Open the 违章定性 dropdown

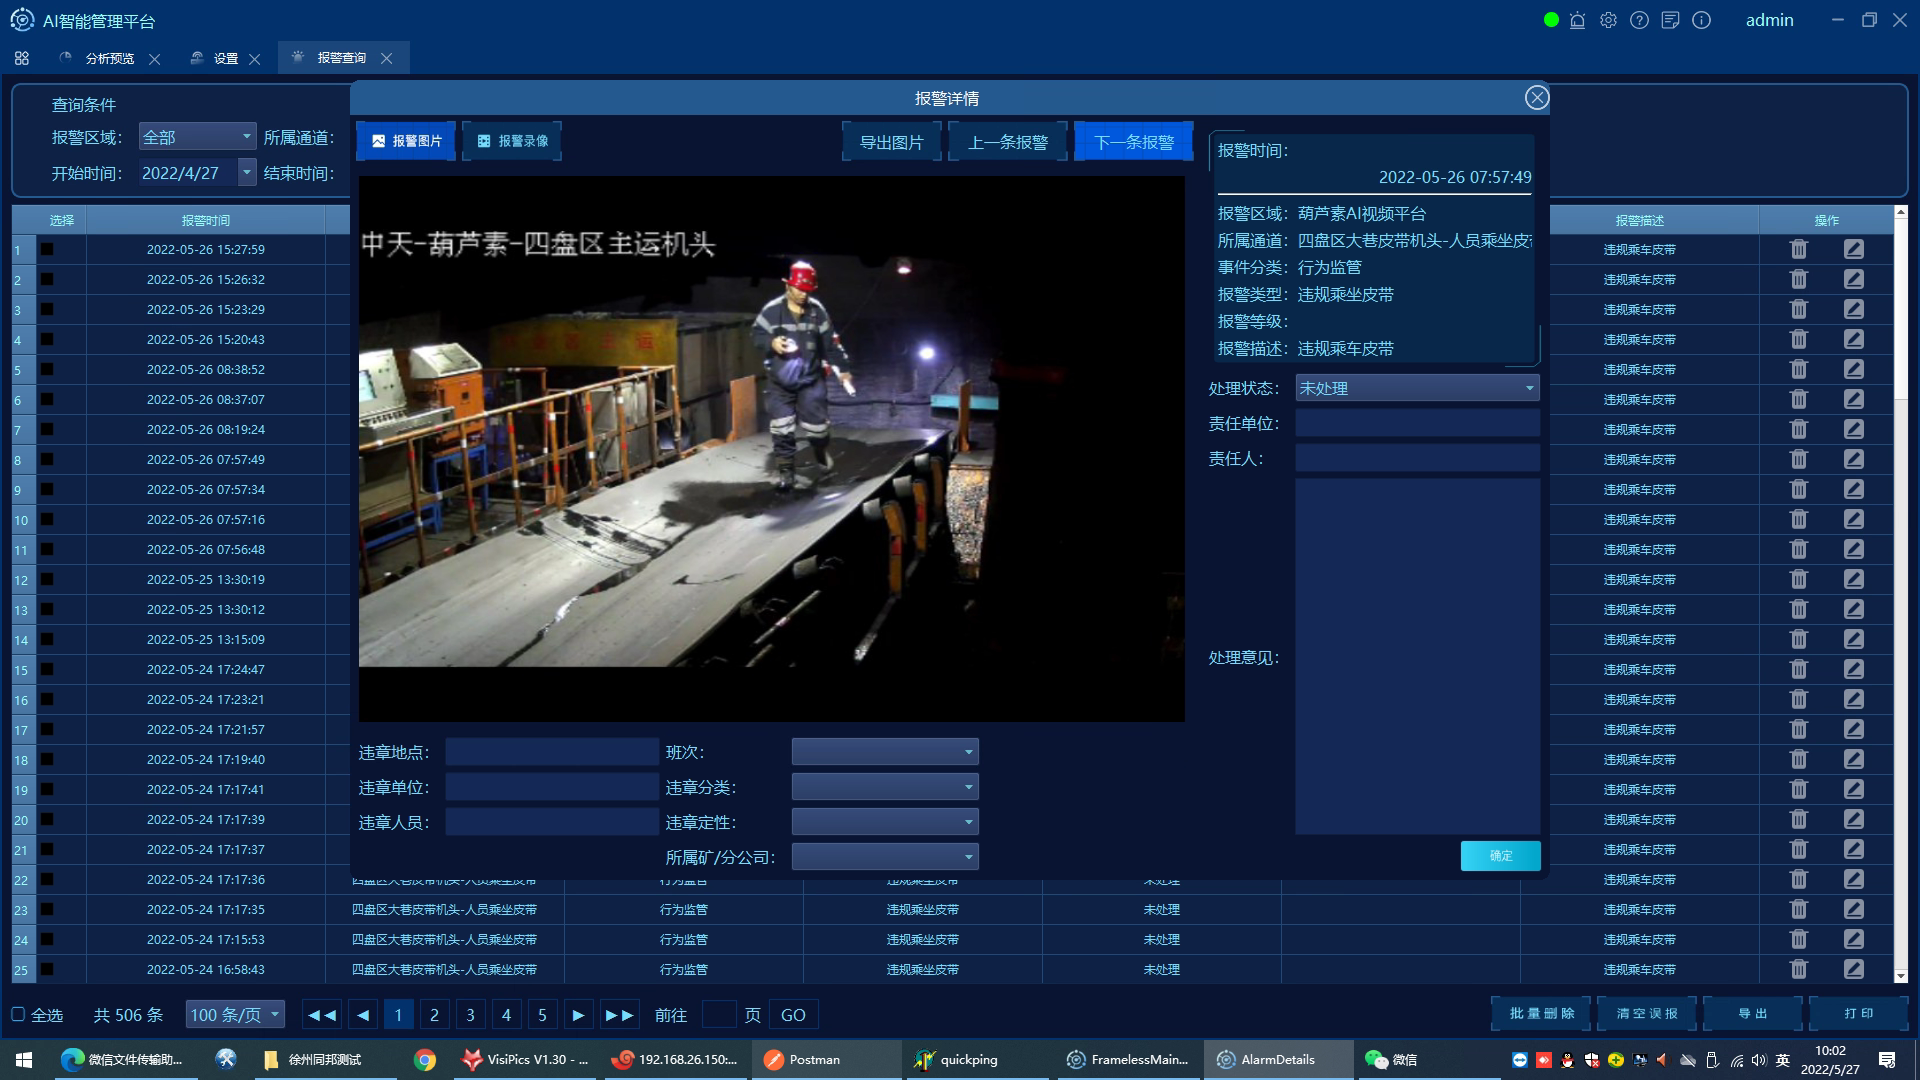tap(885, 822)
